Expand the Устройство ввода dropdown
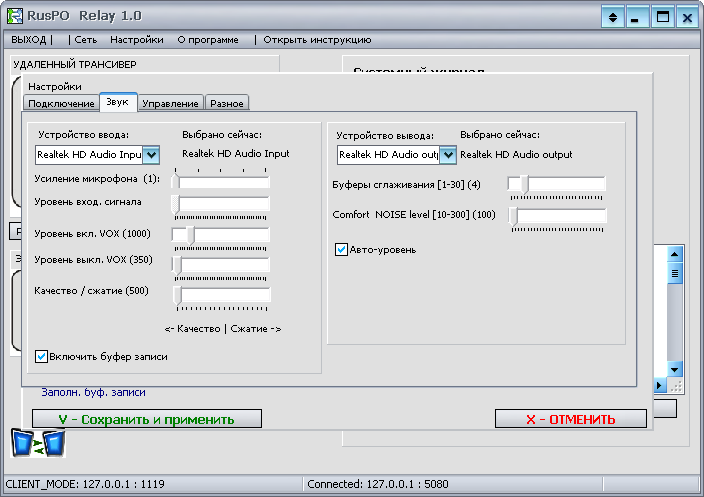 coord(151,154)
